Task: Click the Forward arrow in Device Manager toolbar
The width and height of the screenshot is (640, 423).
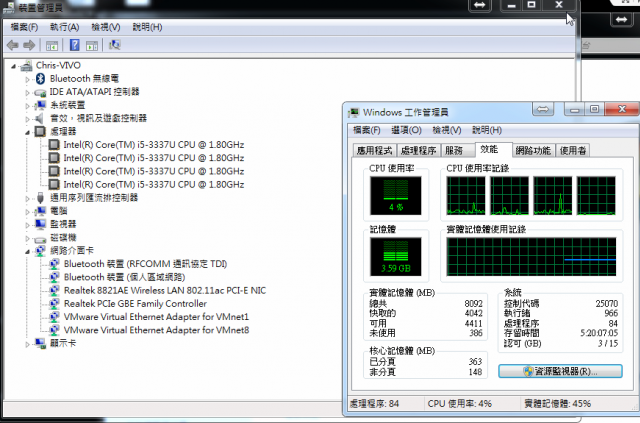Action: (x=29, y=45)
